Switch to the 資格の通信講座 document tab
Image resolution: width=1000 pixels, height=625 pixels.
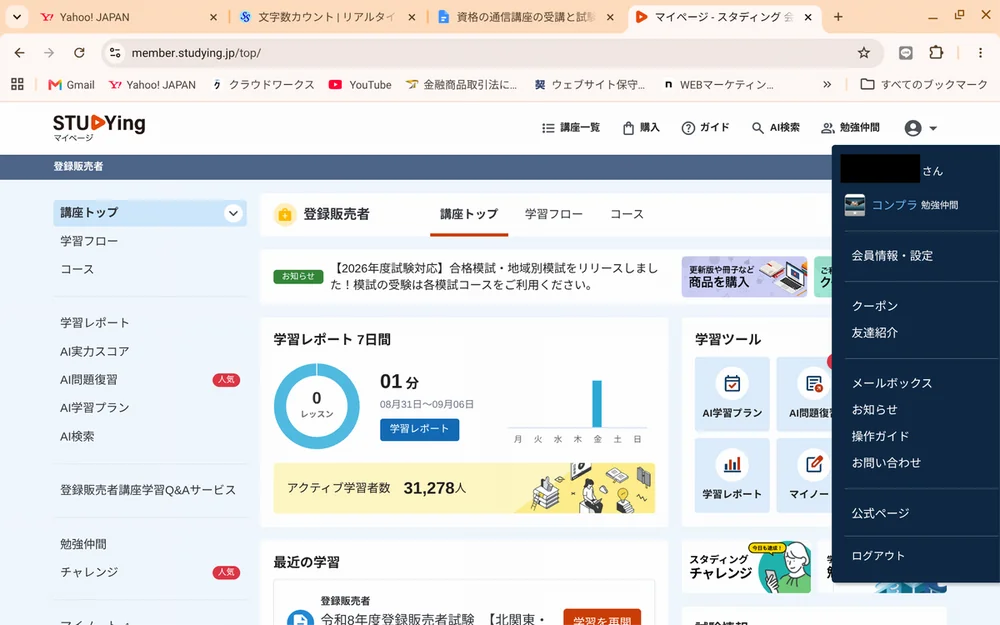(x=525, y=17)
